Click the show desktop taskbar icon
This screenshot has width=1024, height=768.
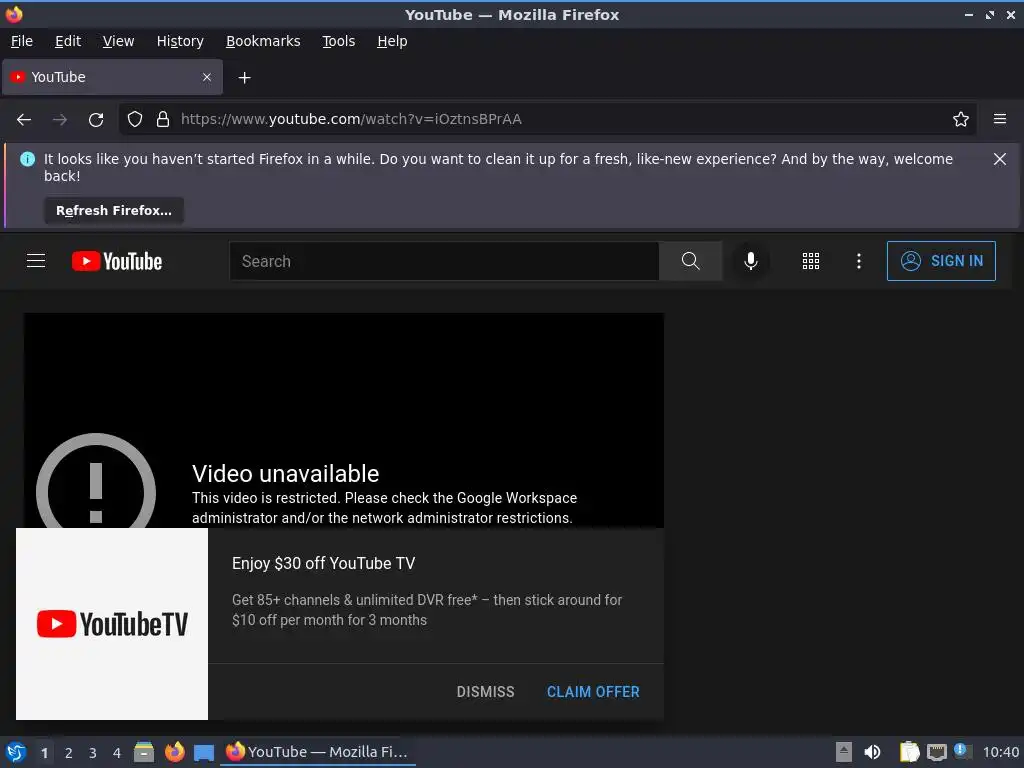[x=204, y=752]
